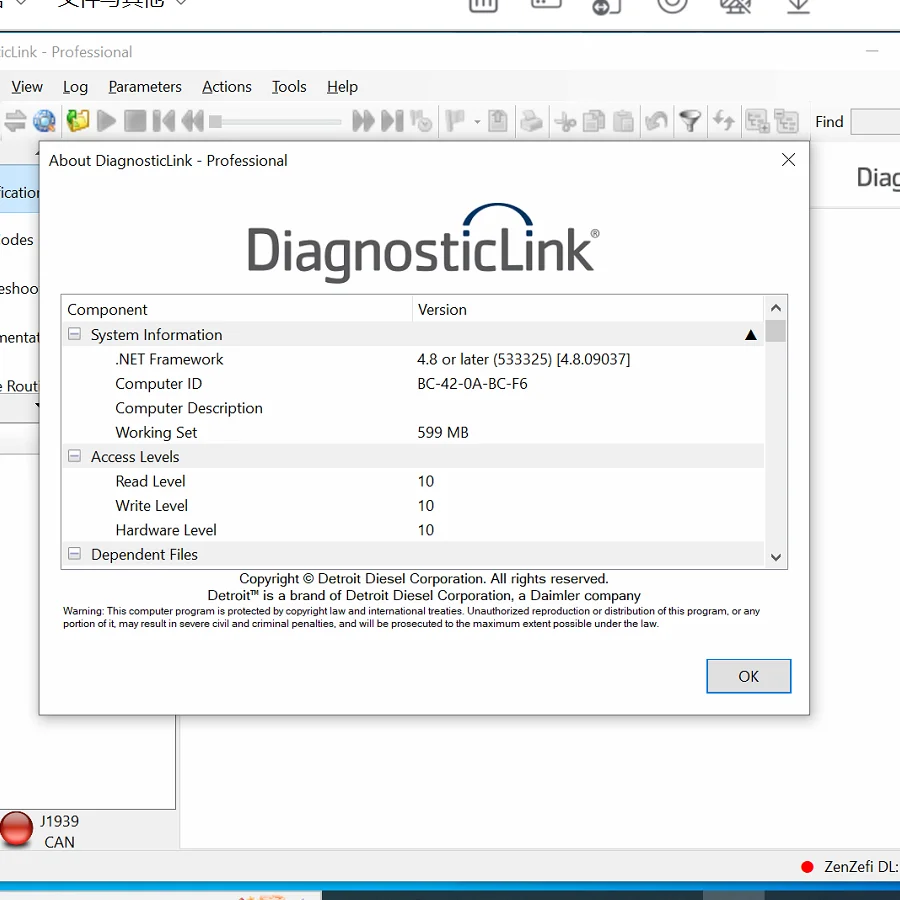
Task: Skip to log start button
Action: (x=164, y=121)
